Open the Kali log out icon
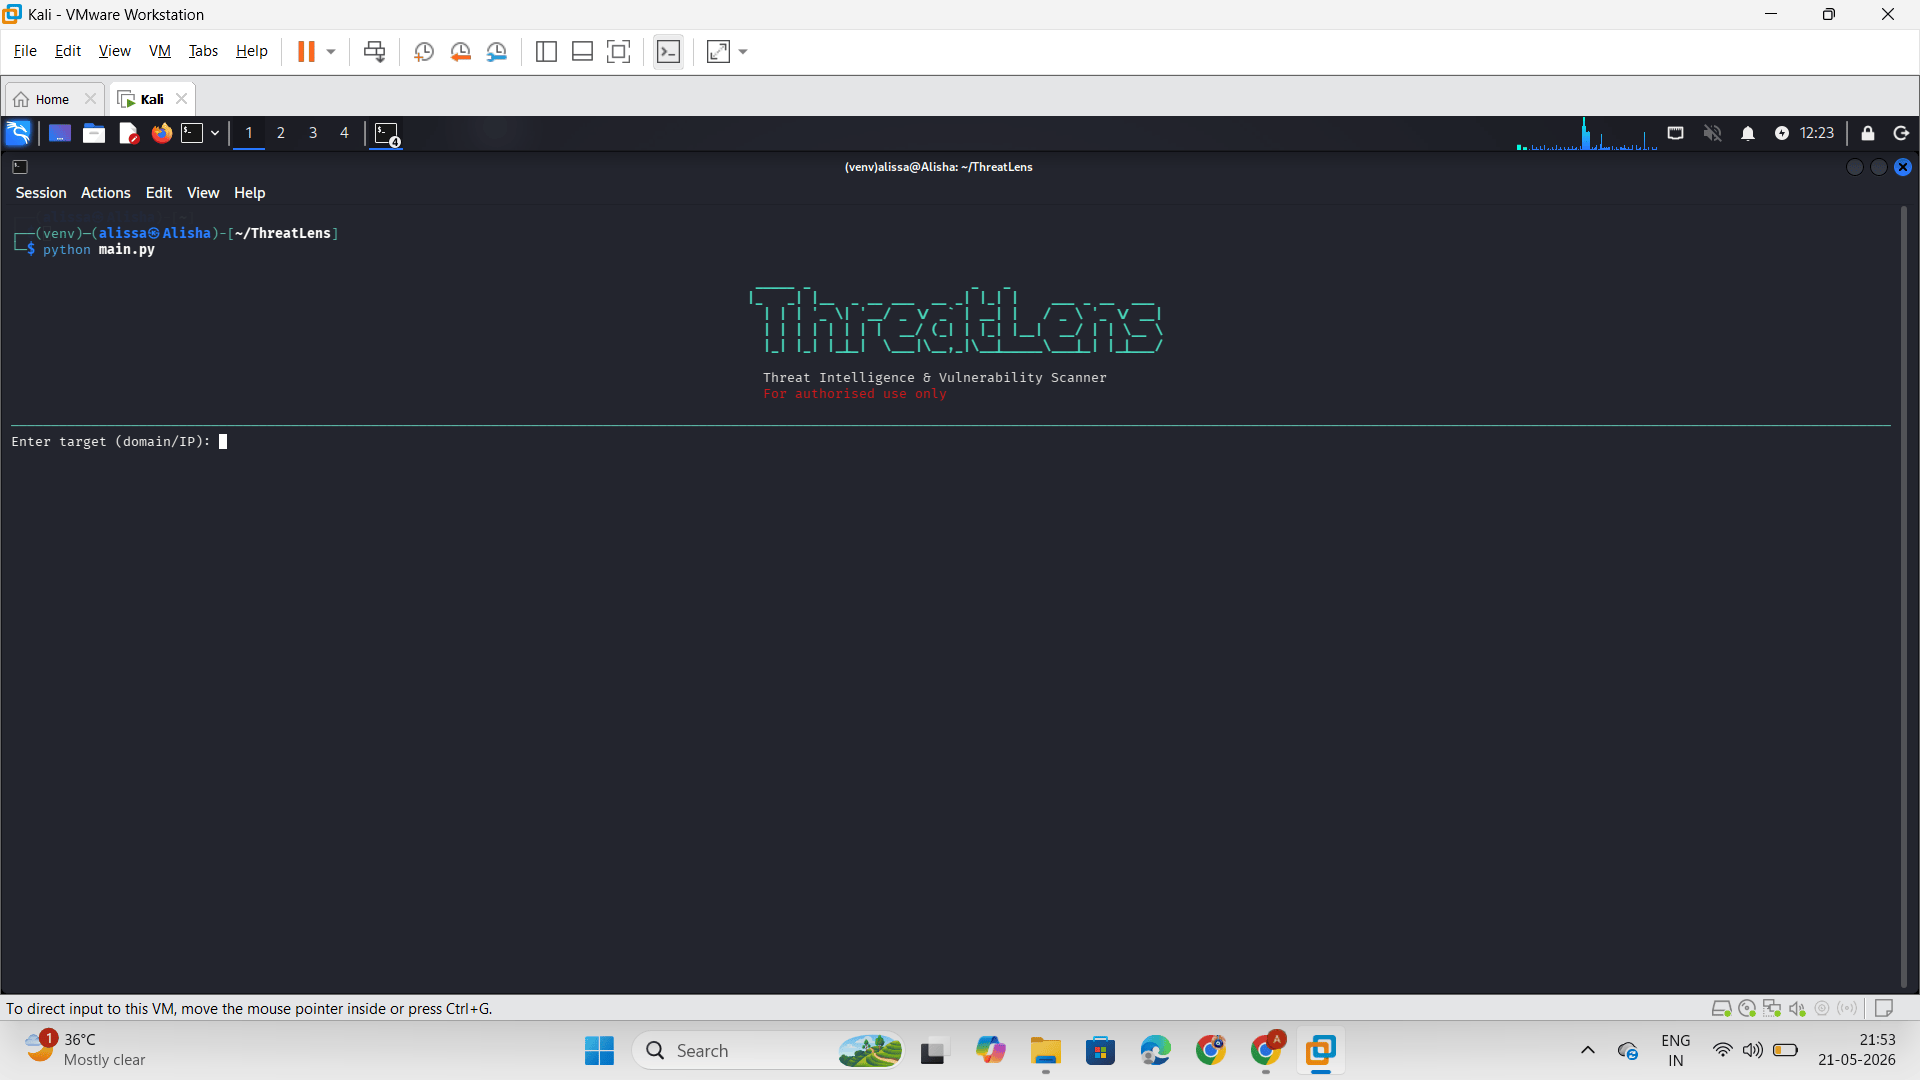Viewport: 1920px width, 1080px height. 1902,133
